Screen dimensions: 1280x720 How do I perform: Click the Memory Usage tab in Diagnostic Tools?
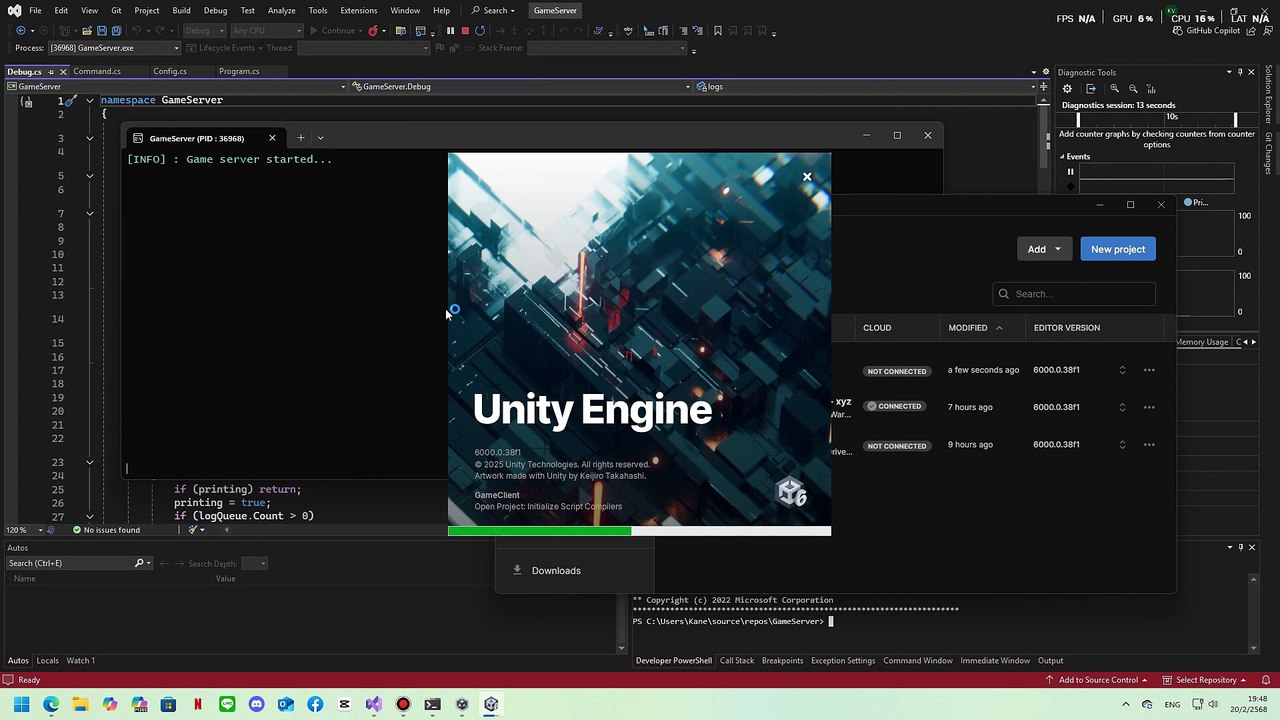[1202, 342]
